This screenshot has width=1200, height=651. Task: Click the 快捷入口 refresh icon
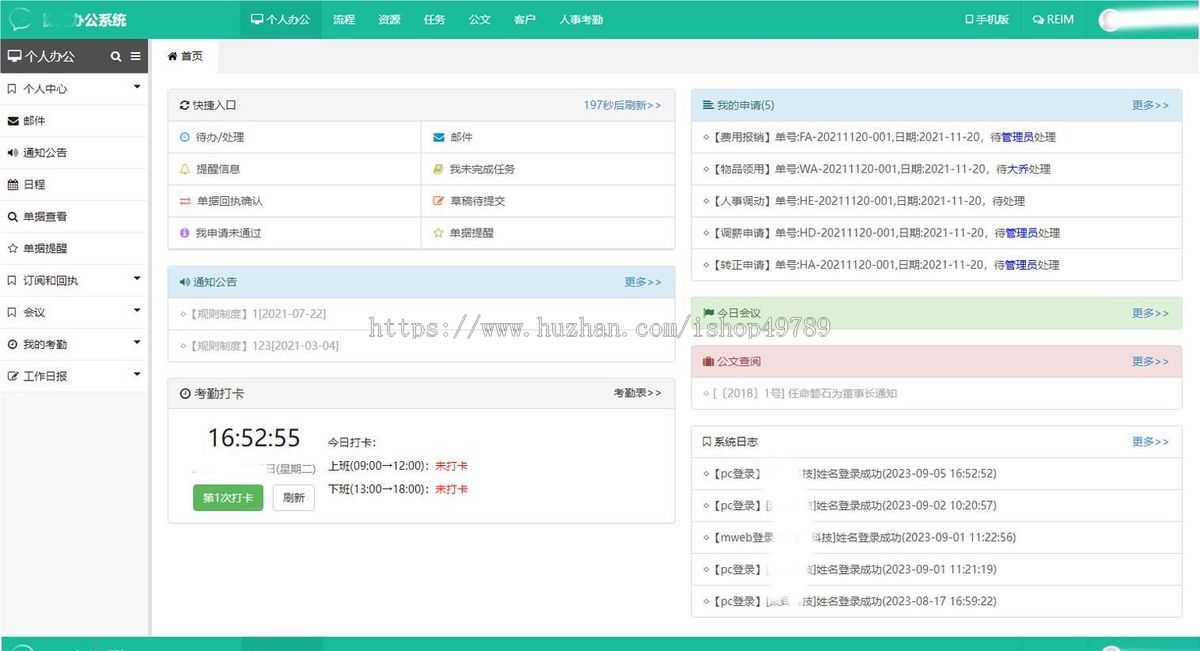[184, 105]
